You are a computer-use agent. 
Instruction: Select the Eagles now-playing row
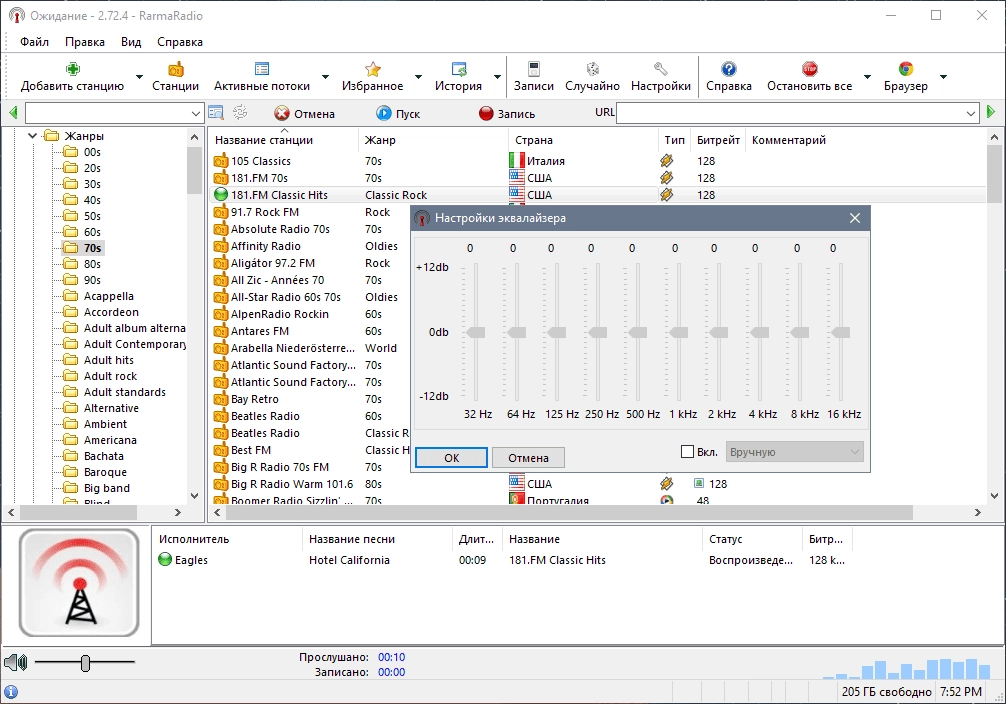tap(500, 560)
